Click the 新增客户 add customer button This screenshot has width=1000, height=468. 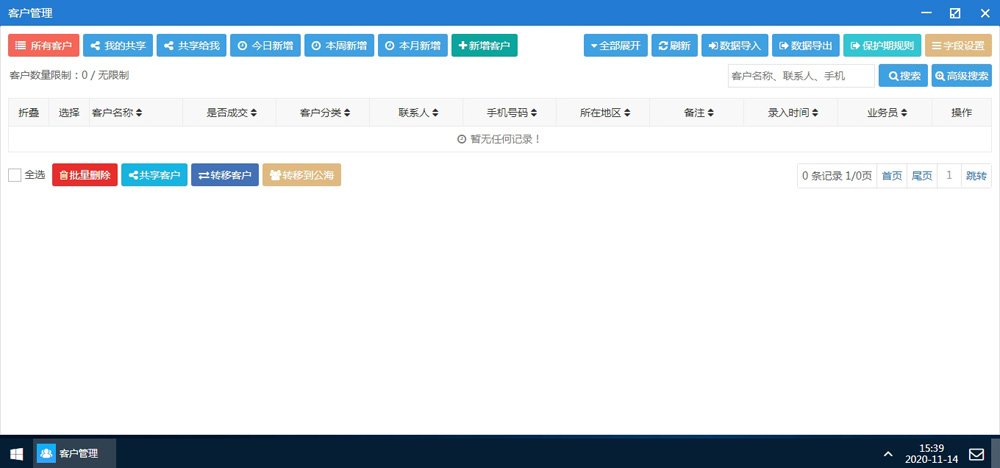click(484, 46)
